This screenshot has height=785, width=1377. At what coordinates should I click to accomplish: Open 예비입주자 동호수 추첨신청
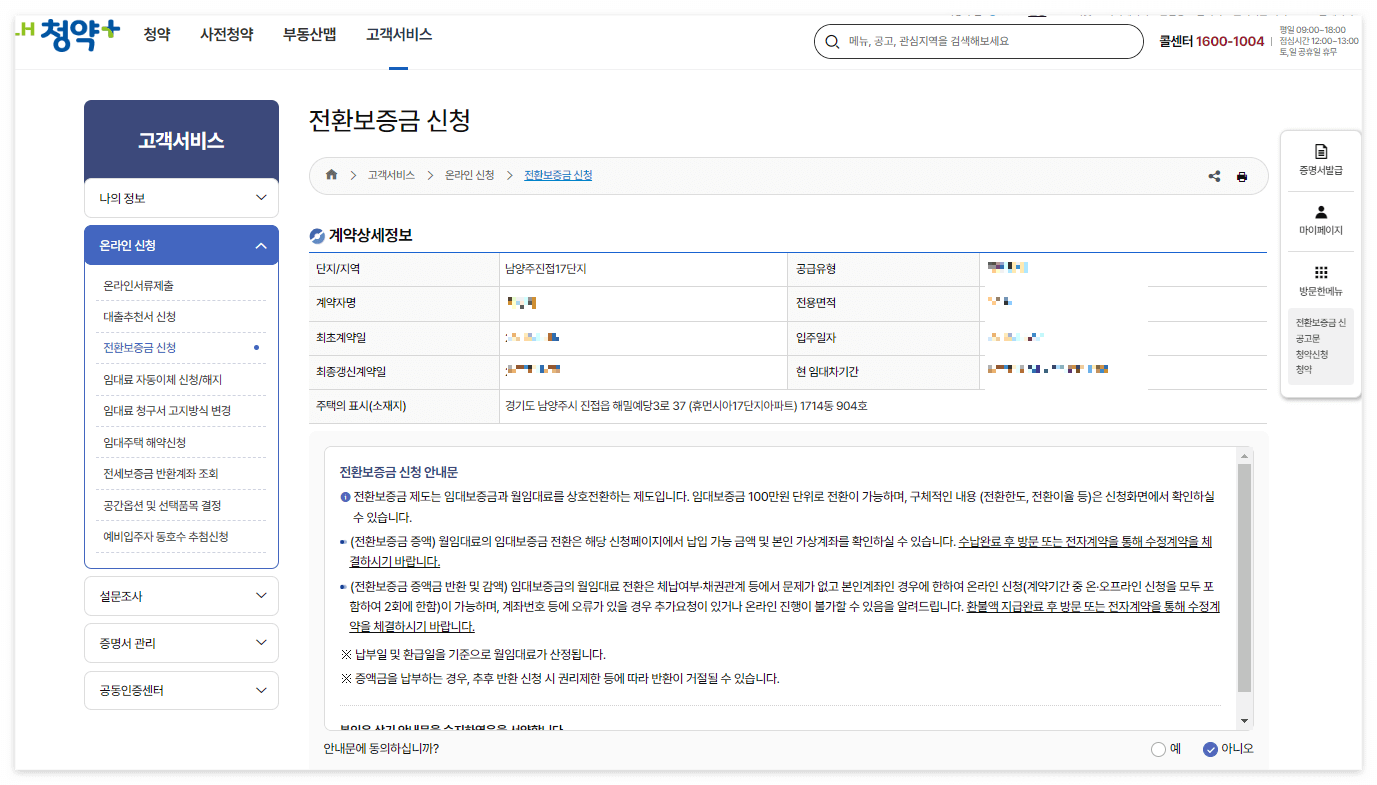[x=166, y=537]
